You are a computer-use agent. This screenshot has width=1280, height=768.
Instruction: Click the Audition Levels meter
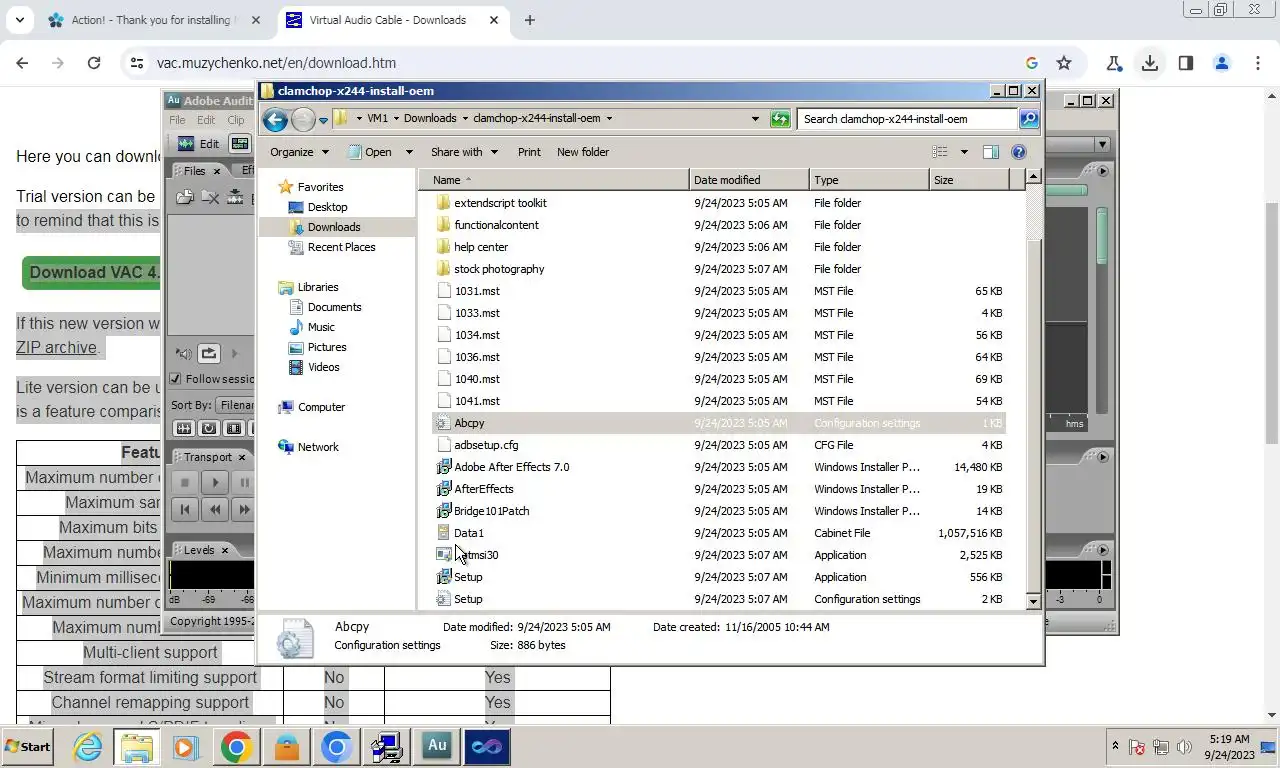tap(211, 575)
